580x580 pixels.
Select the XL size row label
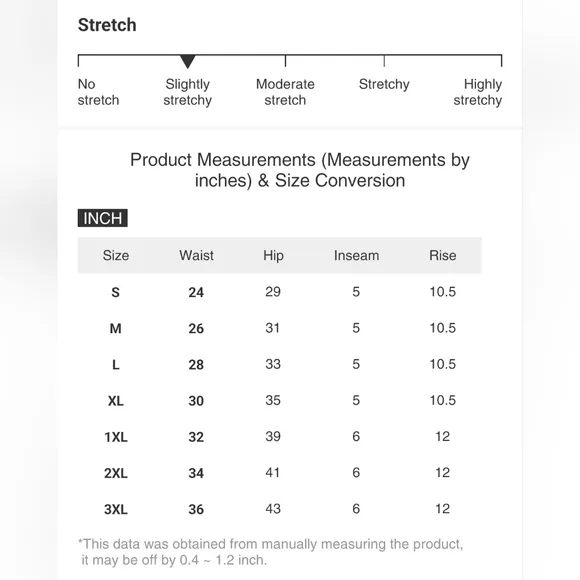(116, 401)
